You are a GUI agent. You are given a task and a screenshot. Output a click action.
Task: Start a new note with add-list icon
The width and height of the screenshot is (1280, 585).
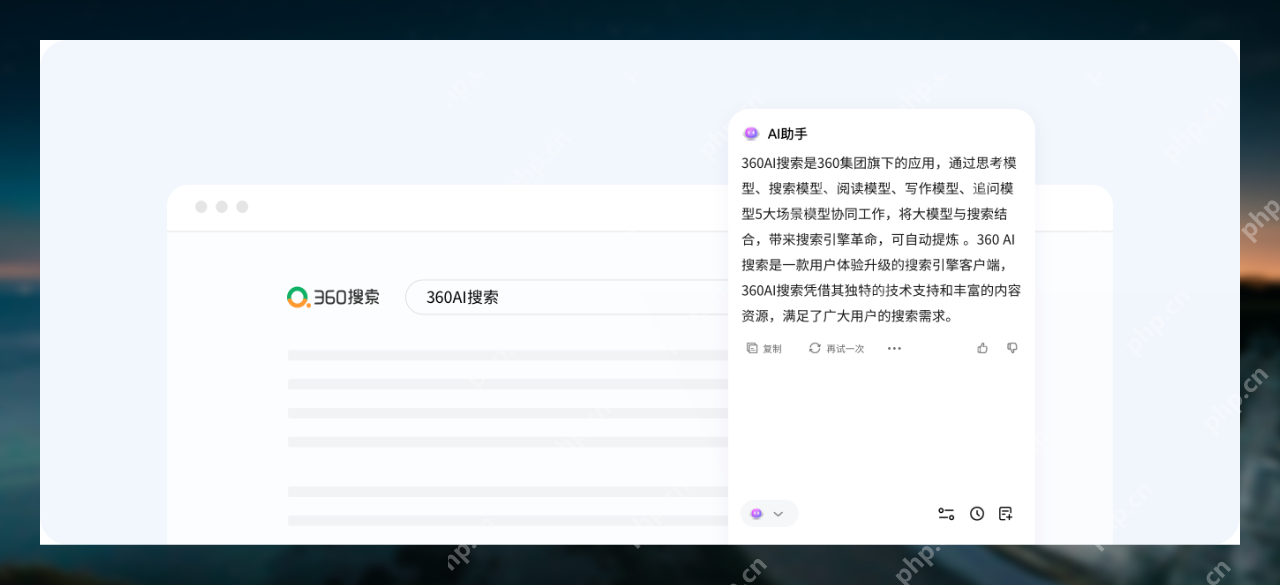[x=1006, y=513]
